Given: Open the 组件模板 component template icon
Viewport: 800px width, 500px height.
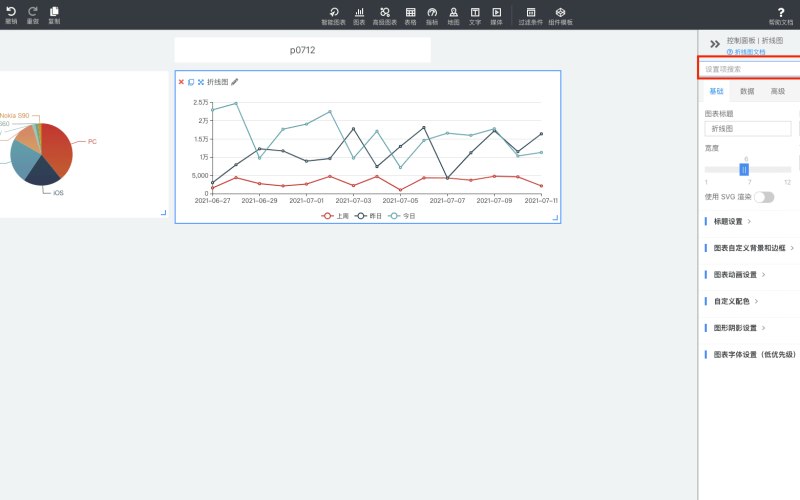Looking at the screenshot, I should click(x=560, y=16).
